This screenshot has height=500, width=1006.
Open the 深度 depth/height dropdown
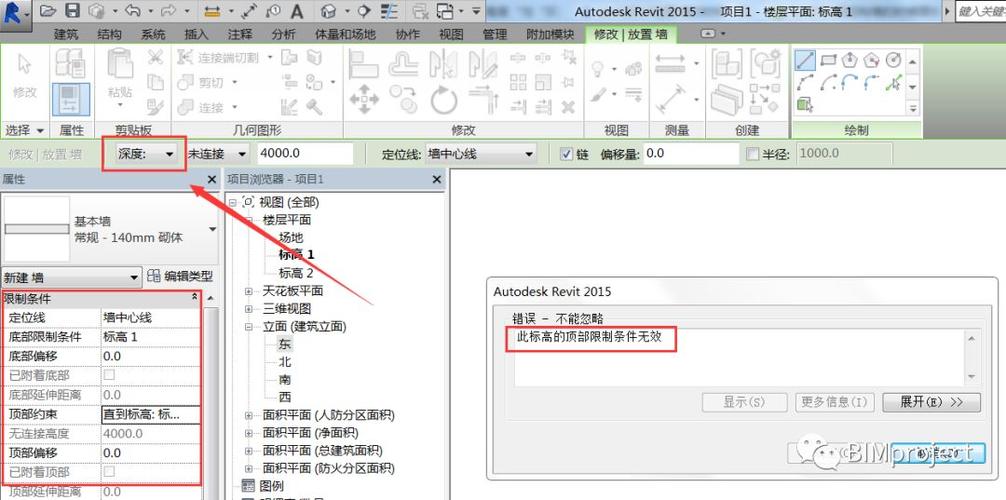pos(146,153)
